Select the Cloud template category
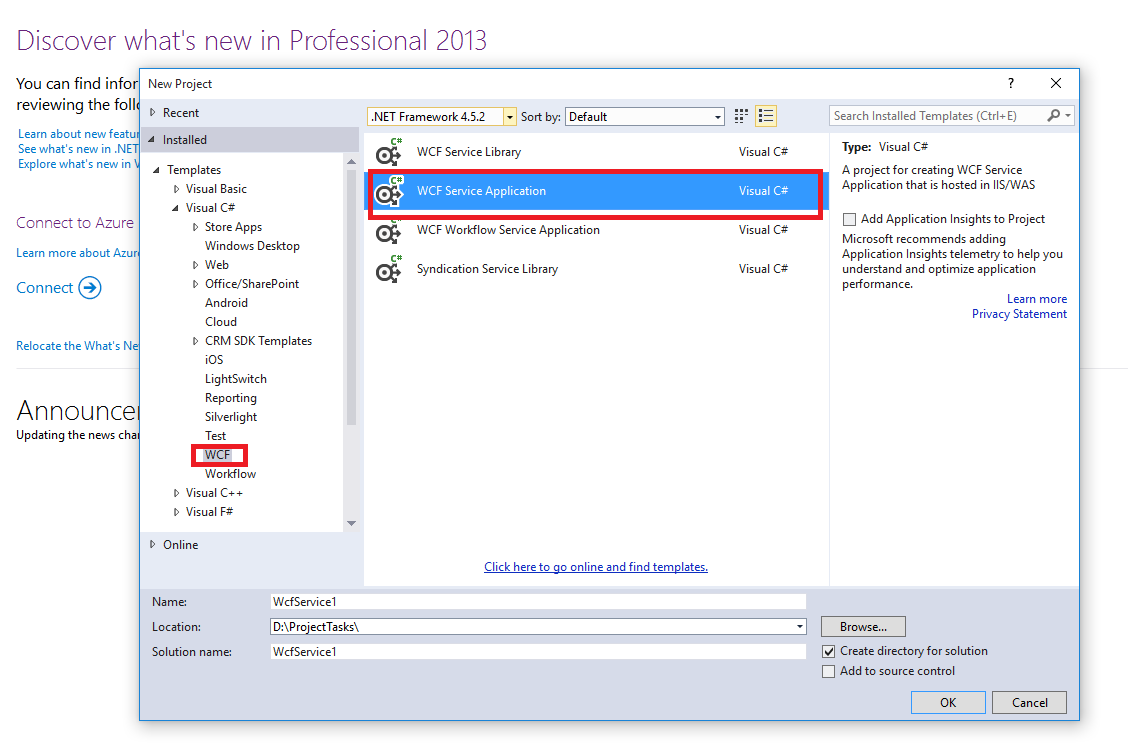This screenshot has height=748, width=1128. tap(220, 321)
